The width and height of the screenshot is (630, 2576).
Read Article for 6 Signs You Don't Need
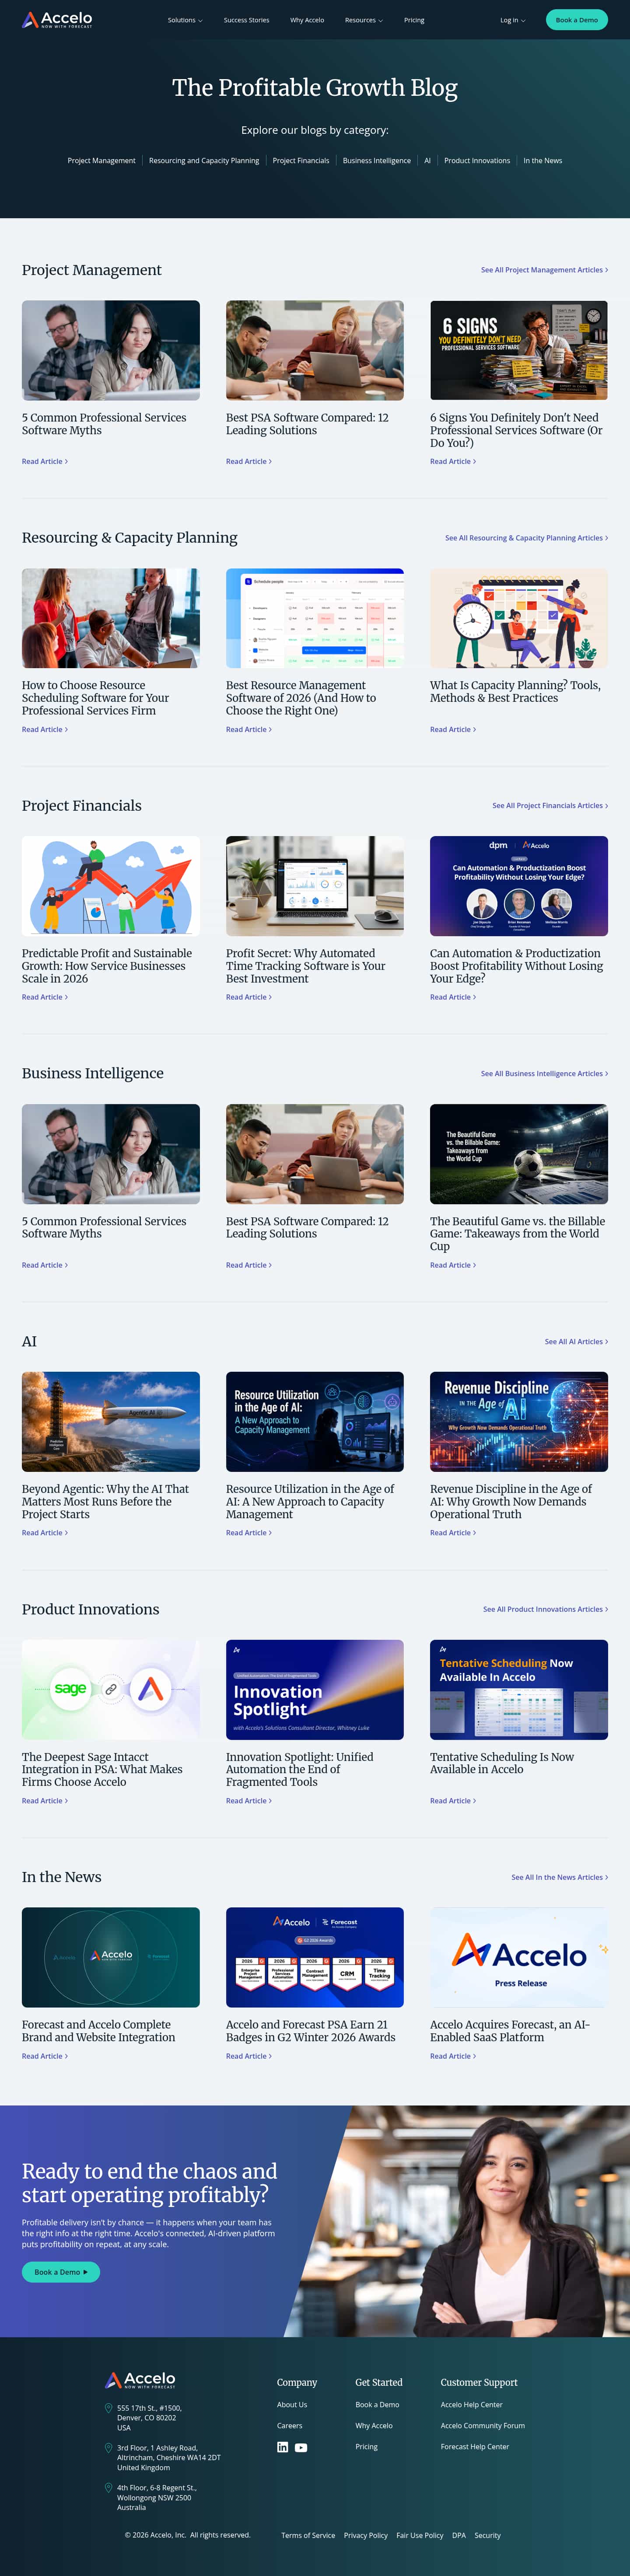[x=453, y=462]
